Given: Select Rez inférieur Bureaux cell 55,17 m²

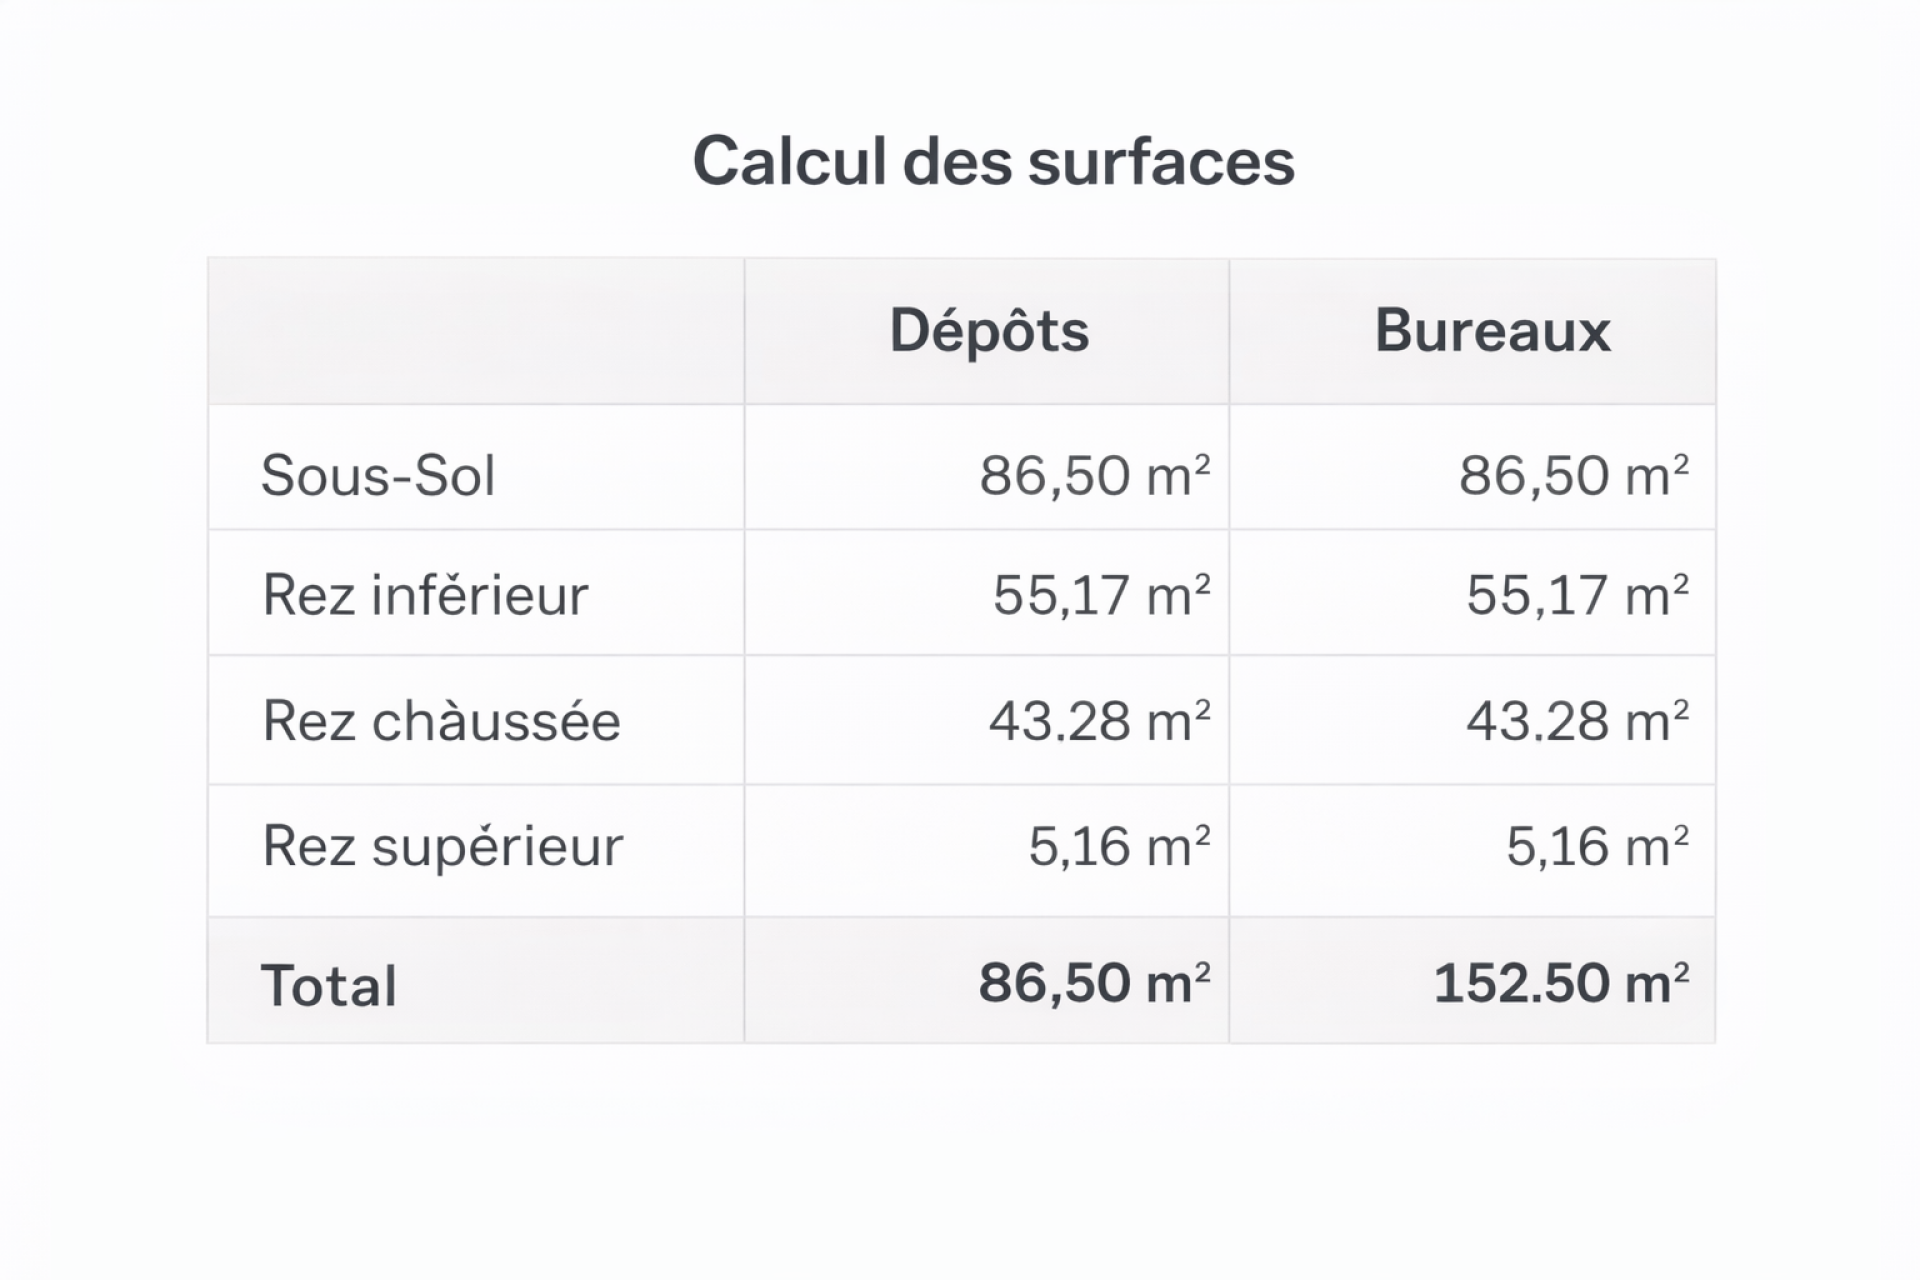Looking at the screenshot, I should 1577,595.
